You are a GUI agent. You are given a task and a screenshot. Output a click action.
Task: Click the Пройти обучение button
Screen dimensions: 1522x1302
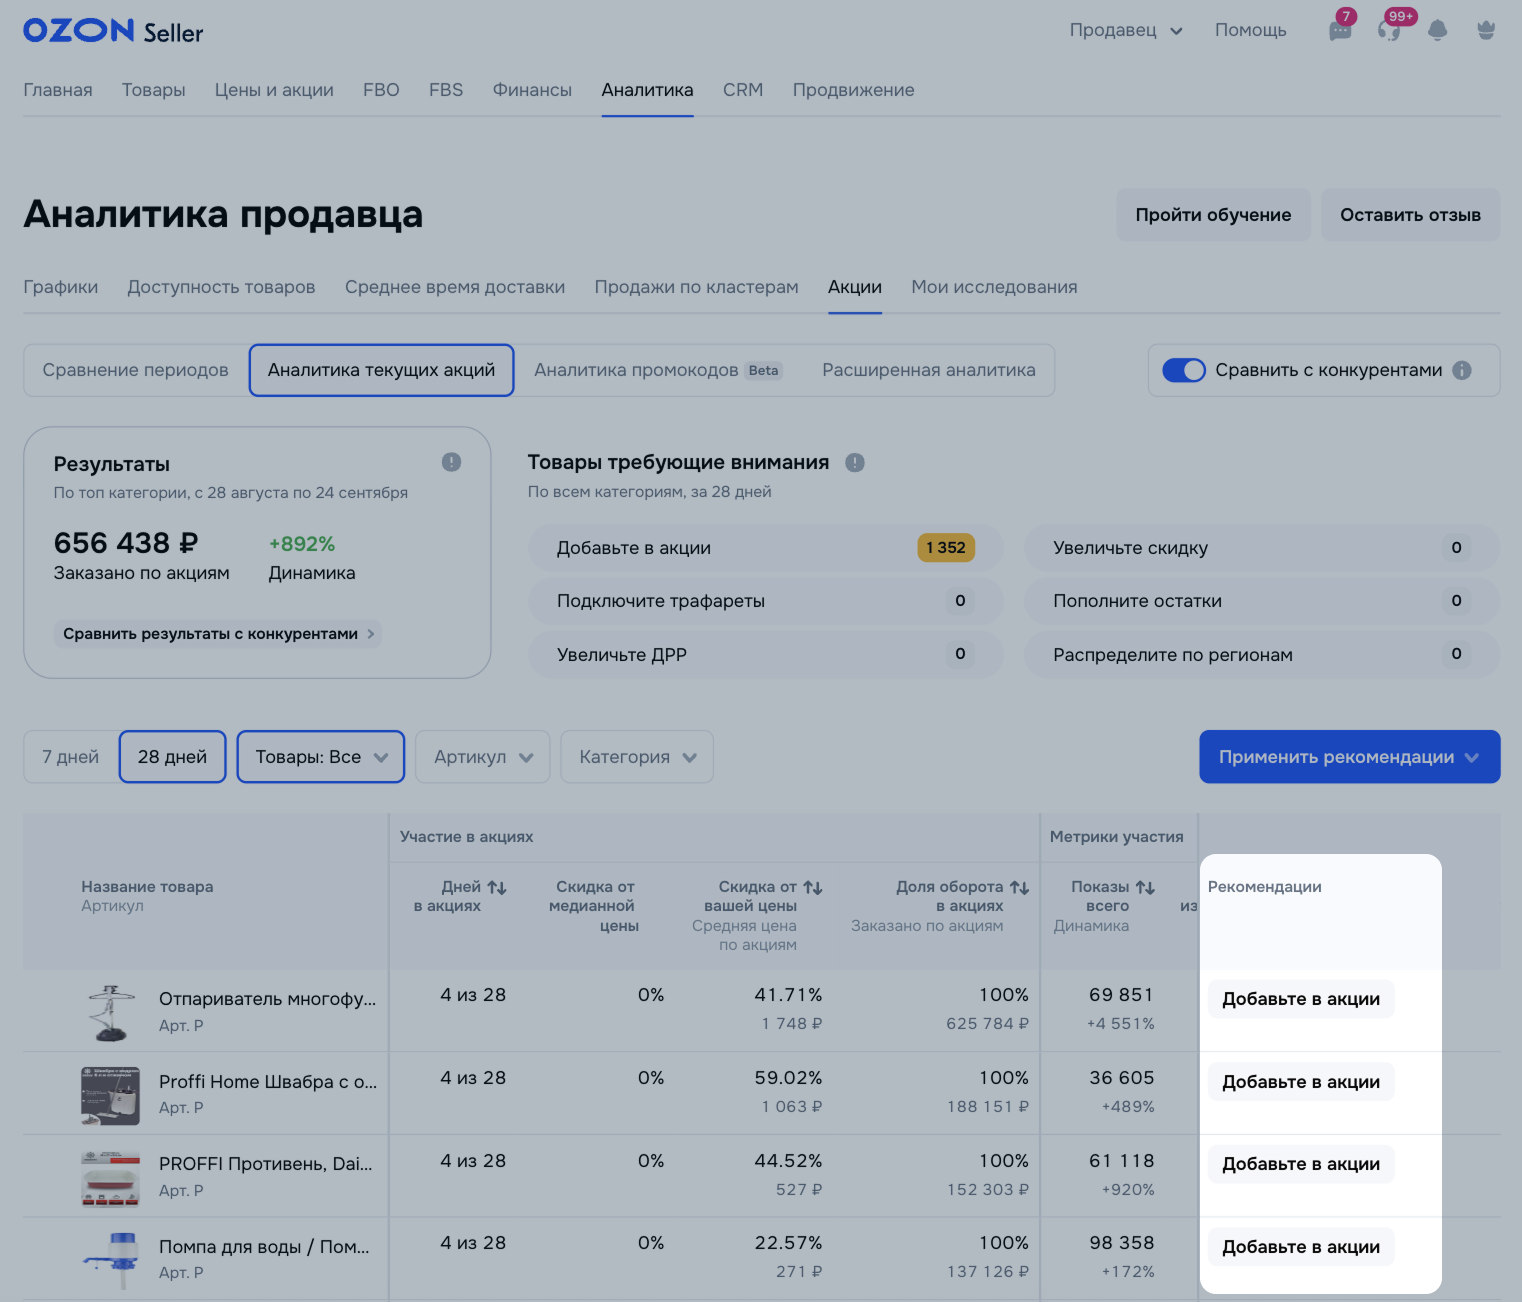[x=1213, y=215]
